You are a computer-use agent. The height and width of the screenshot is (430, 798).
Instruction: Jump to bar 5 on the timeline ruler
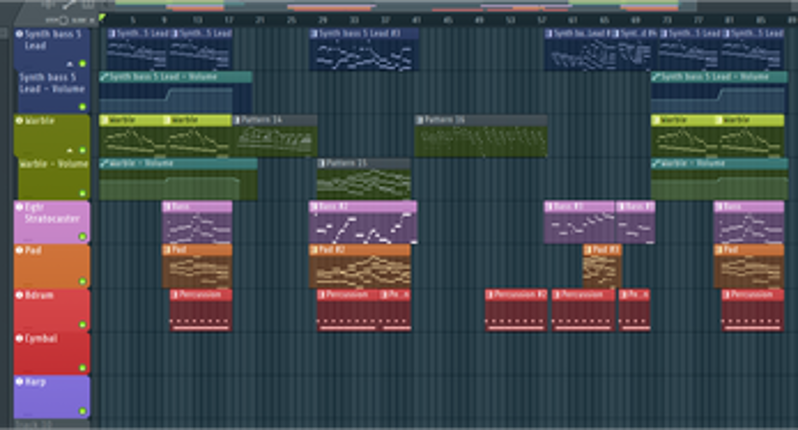click(132, 20)
